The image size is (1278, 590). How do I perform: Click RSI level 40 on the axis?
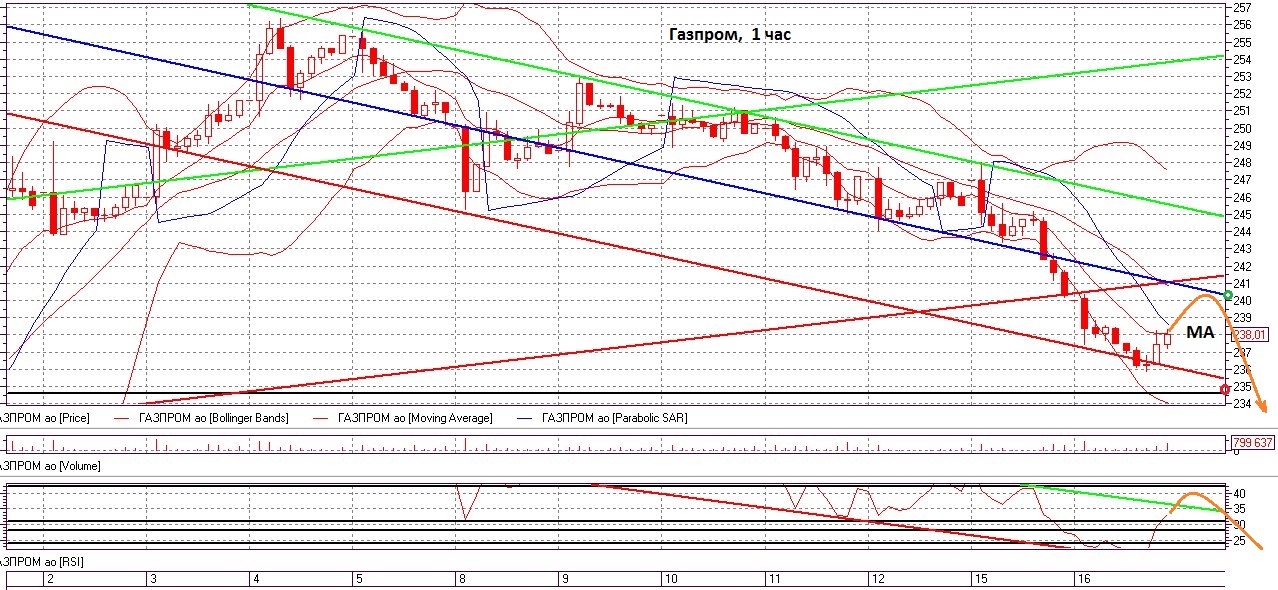click(1239, 493)
